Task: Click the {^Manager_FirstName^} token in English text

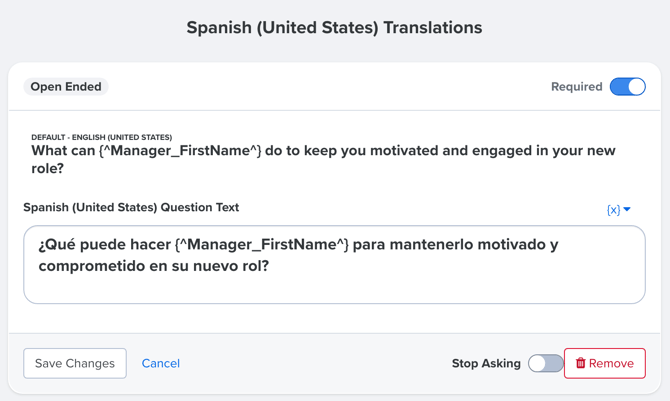Action: [180, 150]
